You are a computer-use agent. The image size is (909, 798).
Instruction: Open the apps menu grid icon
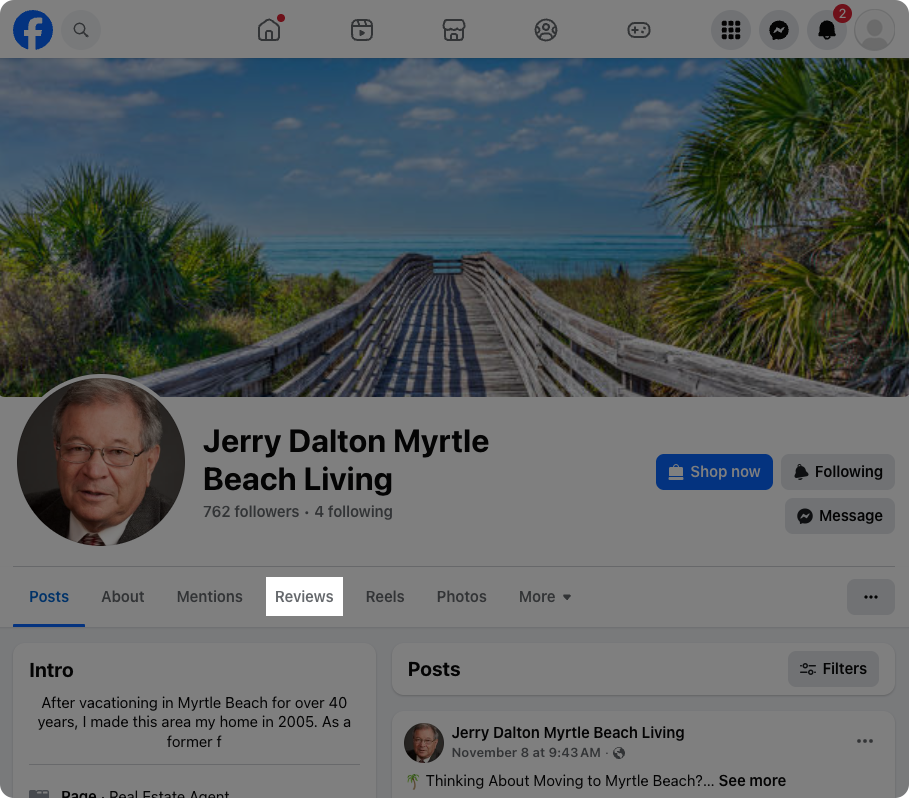coord(730,30)
